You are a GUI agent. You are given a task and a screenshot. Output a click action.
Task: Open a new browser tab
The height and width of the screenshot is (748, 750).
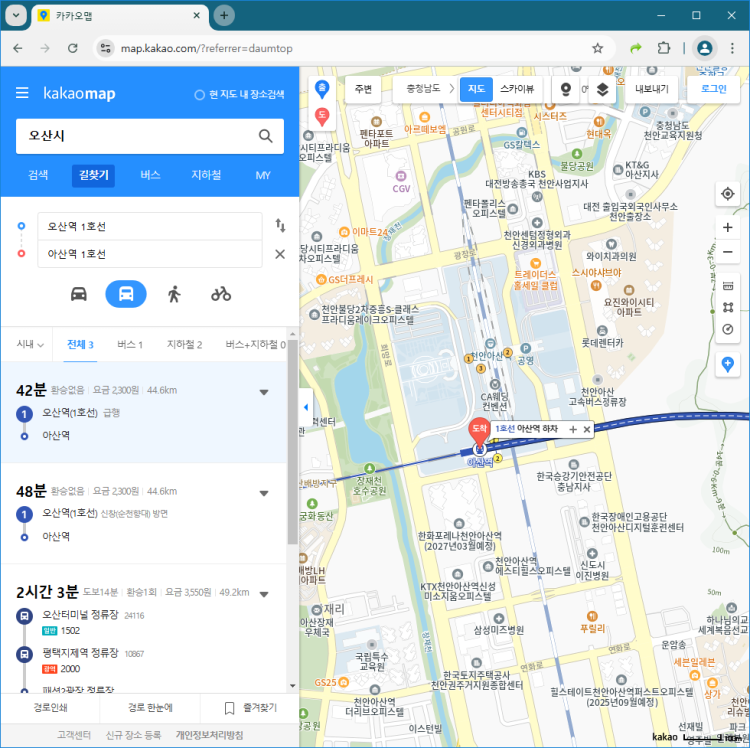pyautogui.click(x=224, y=15)
